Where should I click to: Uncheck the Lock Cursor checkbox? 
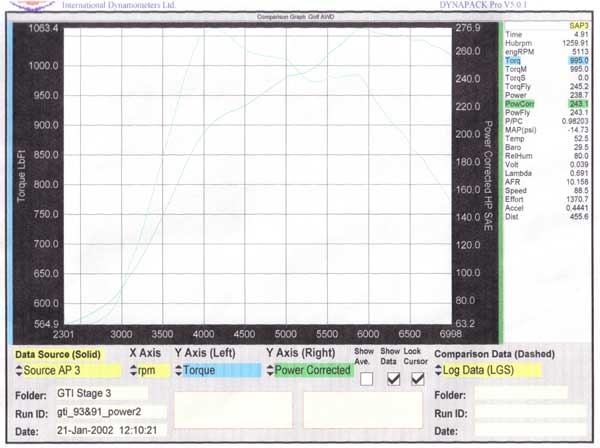point(417,379)
